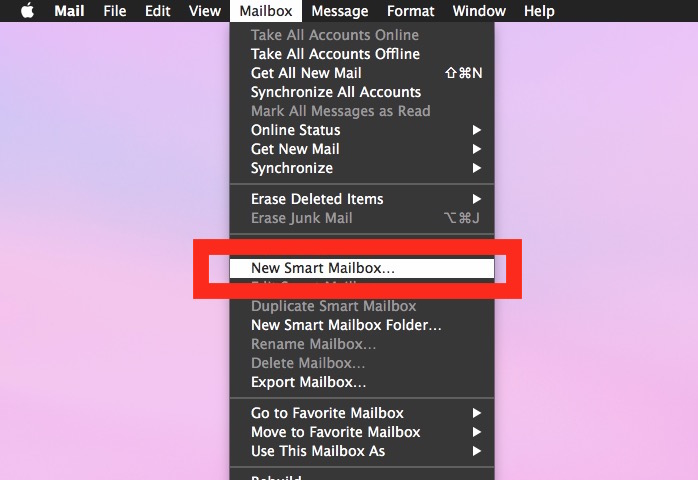Open the Help menu
The height and width of the screenshot is (480, 698).
539,11
